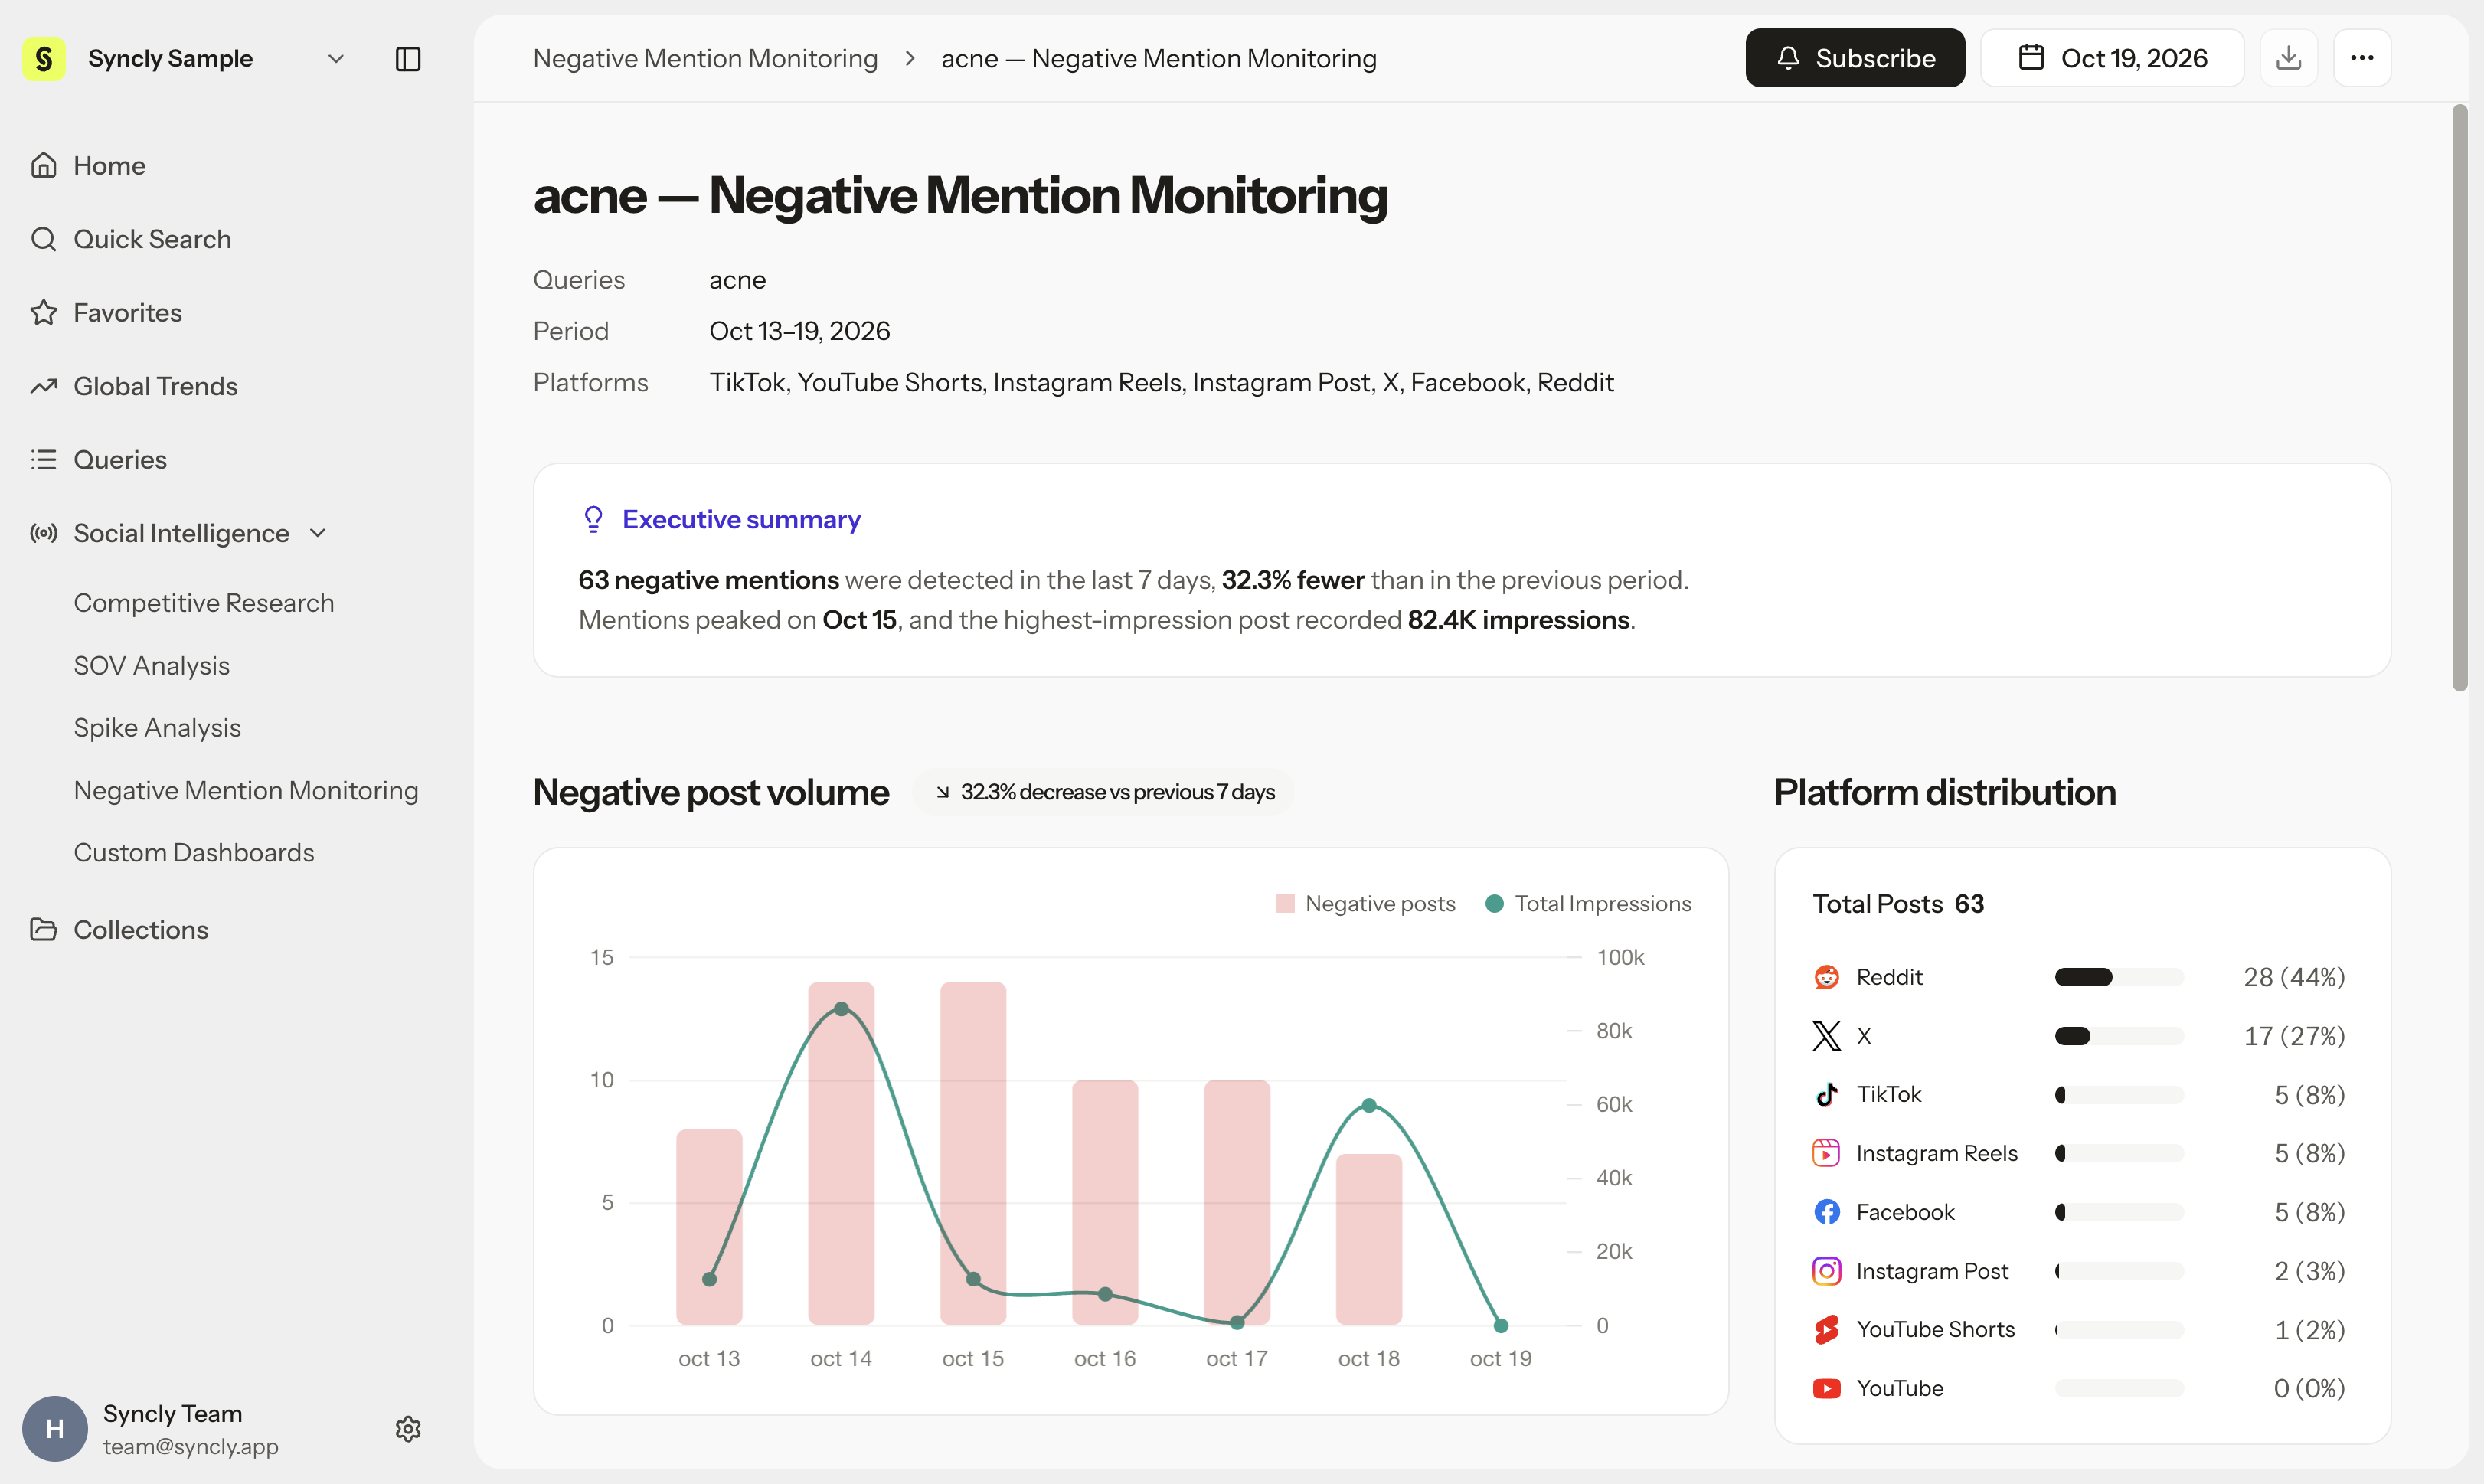Screen dimensions: 2484x1484
Task: Open the three-dot more options menu
Action: click(2362, 58)
